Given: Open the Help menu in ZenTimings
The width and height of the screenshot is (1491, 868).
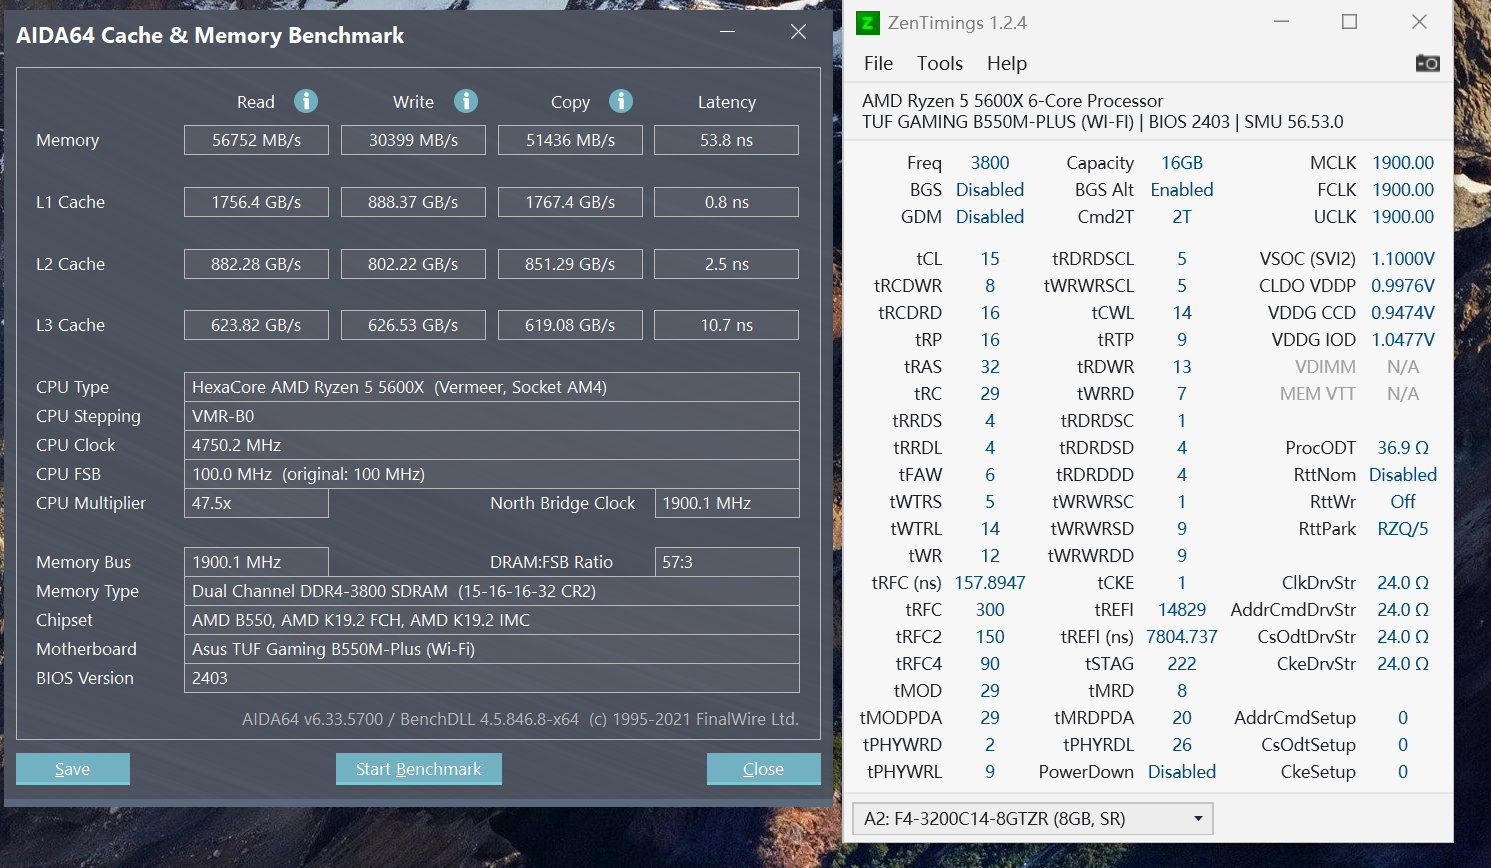Looking at the screenshot, I should [x=1006, y=63].
